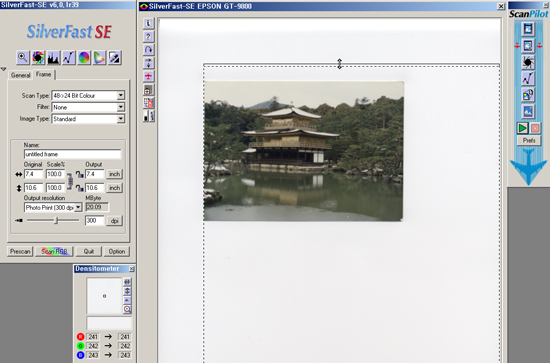Open the Option button
This screenshot has height=363, width=550.
click(117, 251)
